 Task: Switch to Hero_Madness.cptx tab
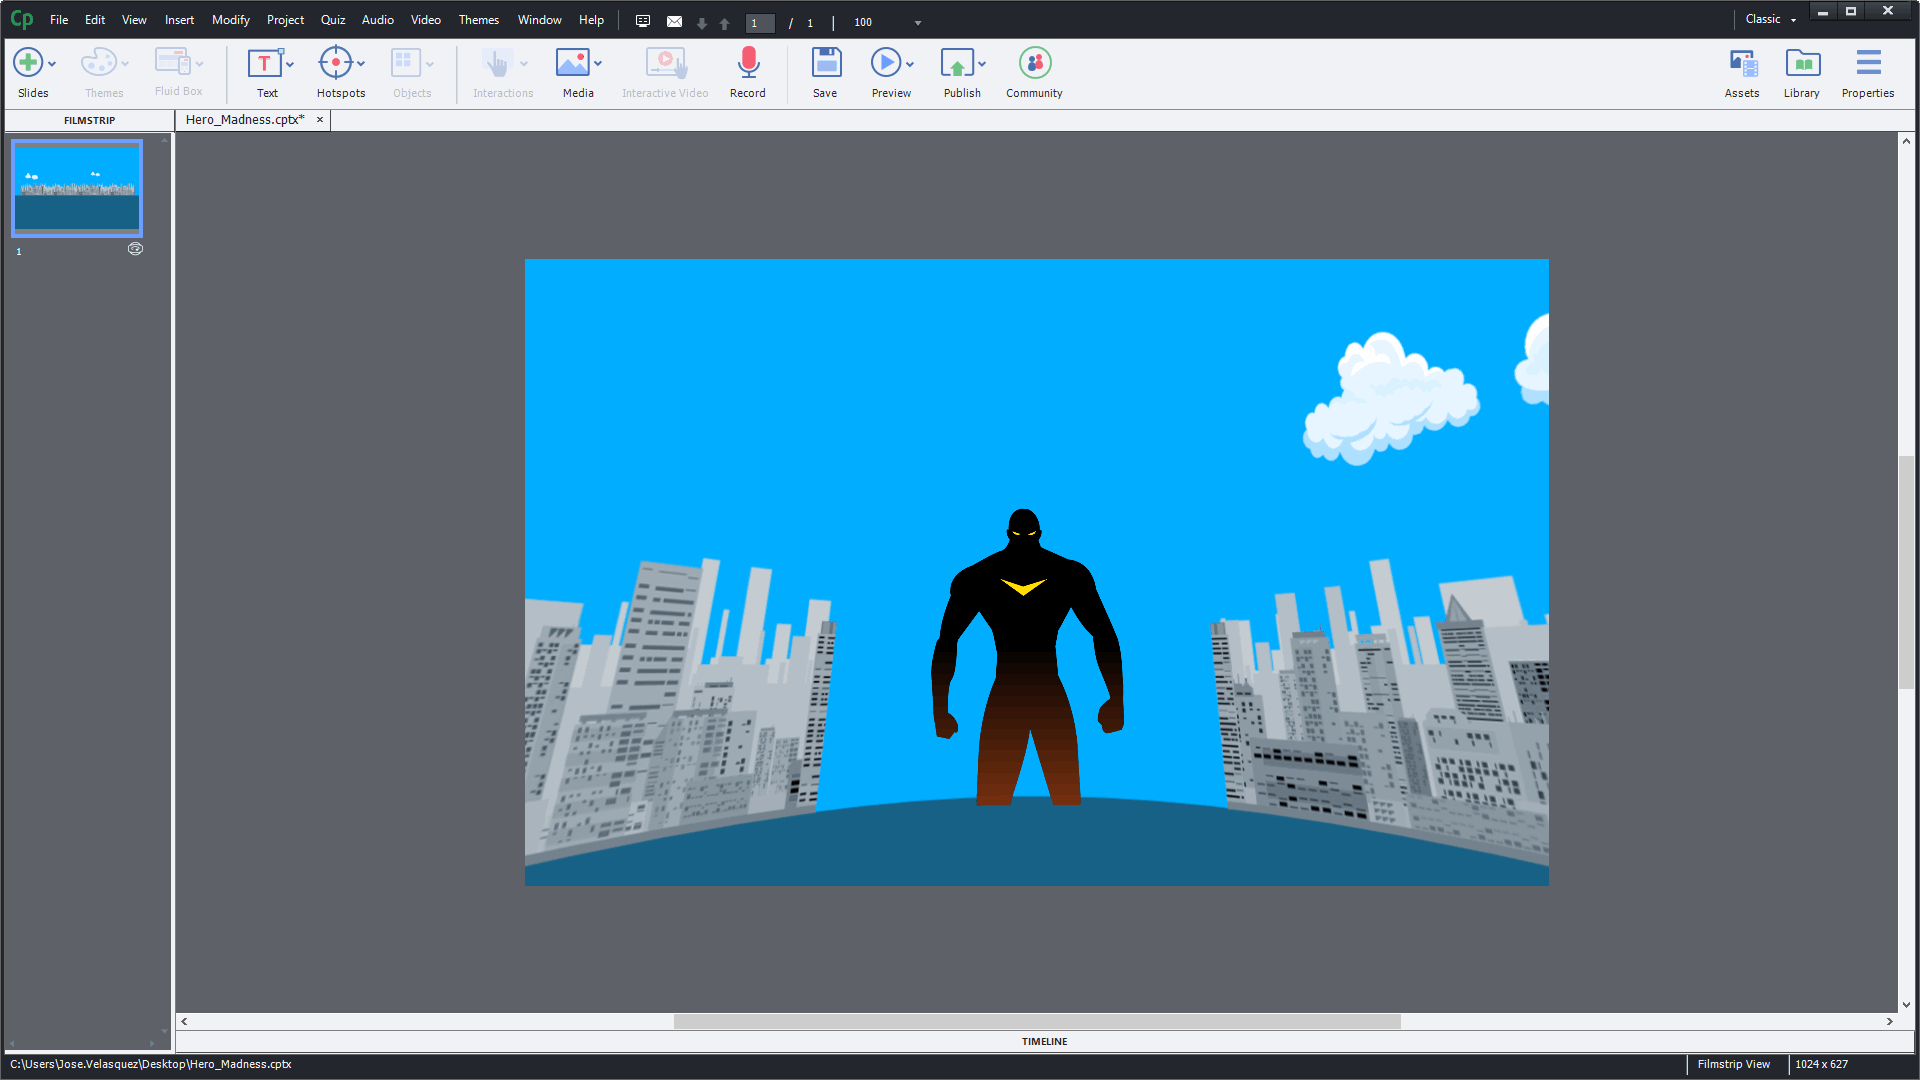(245, 120)
